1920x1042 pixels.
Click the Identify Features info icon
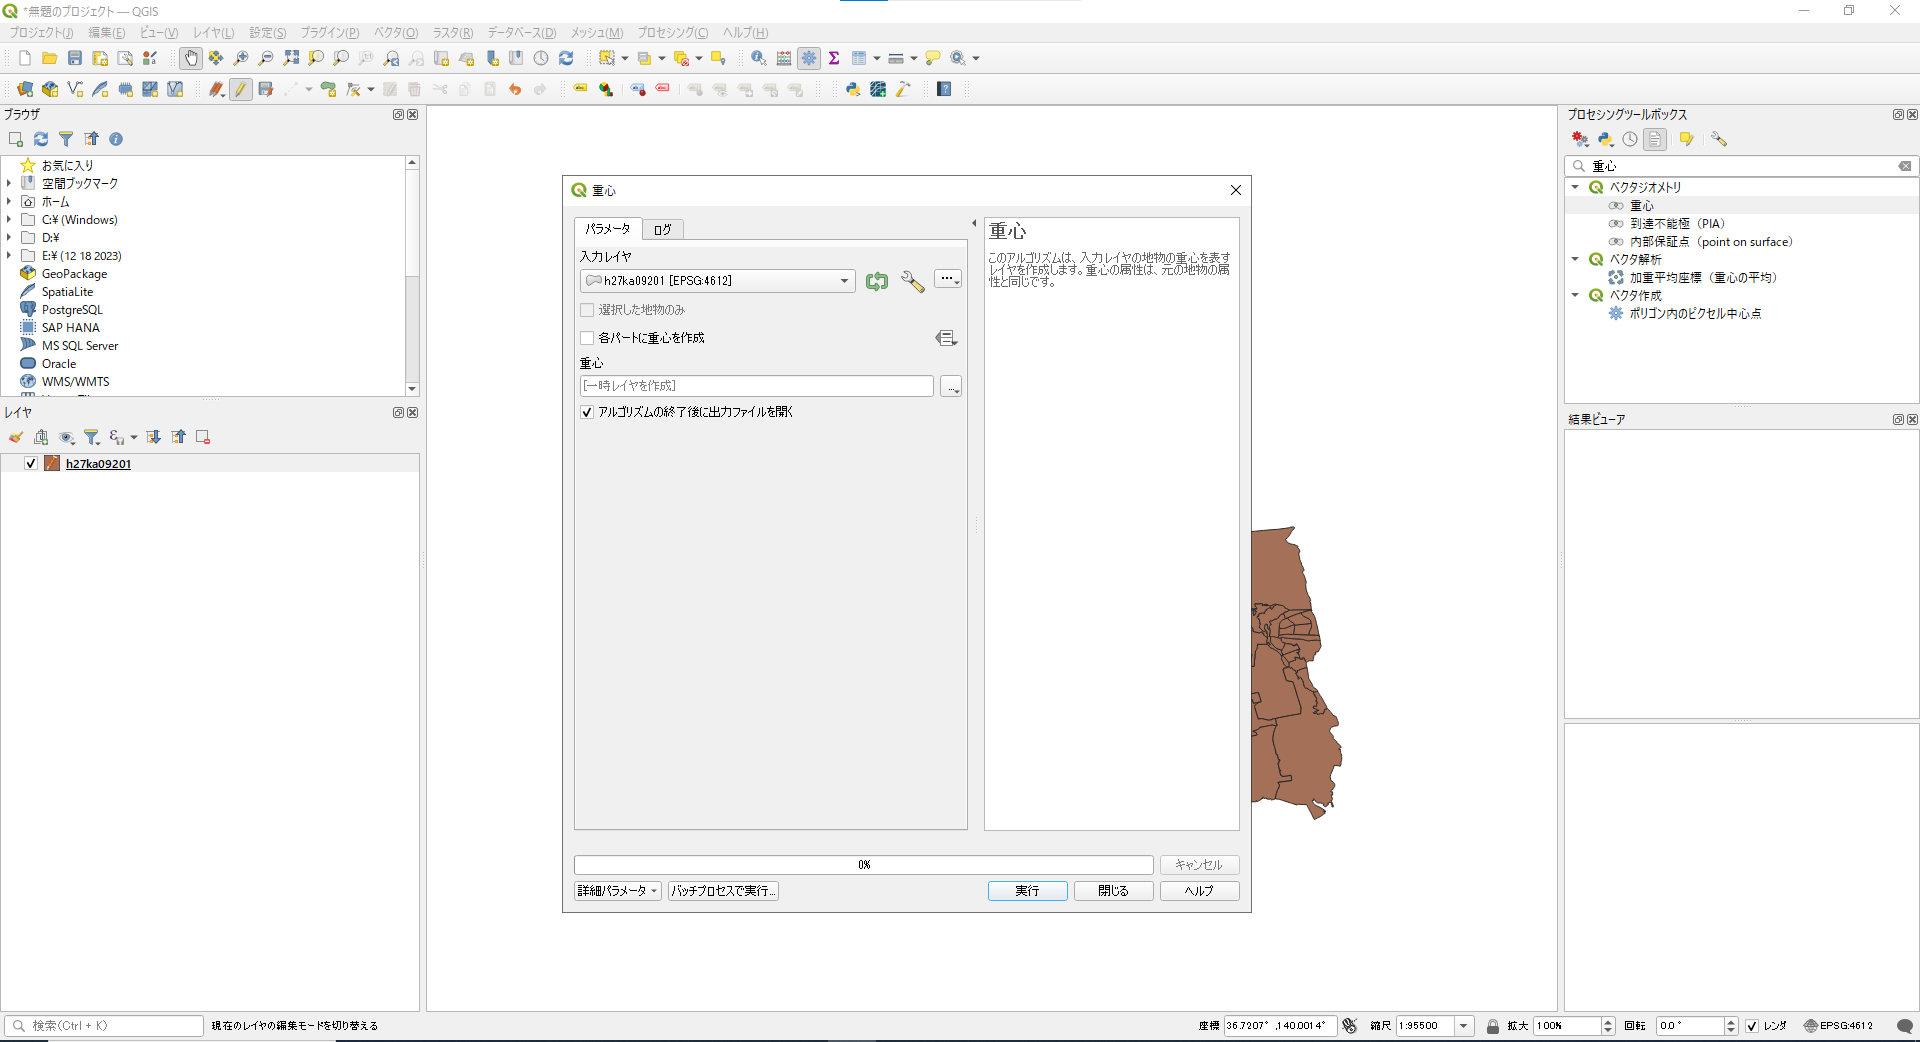(758, 58)
